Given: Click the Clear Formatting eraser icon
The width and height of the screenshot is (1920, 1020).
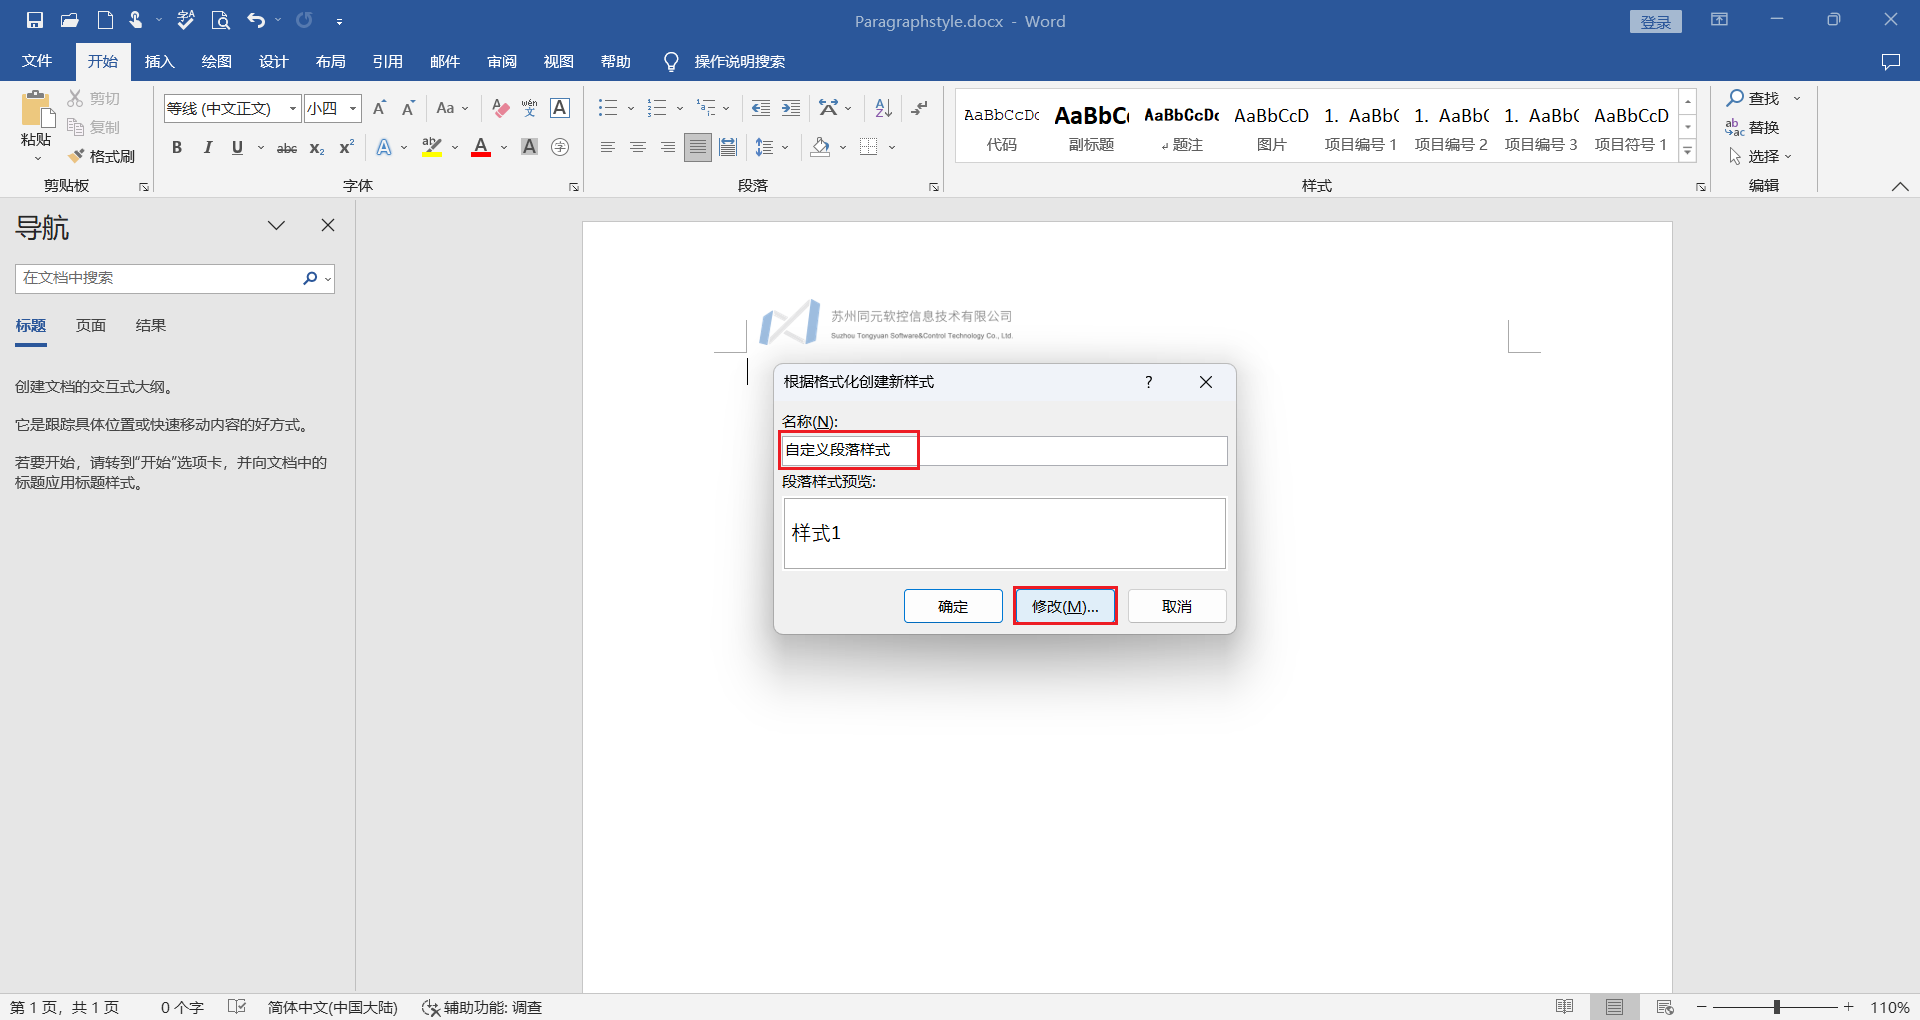Looking at the screenshot, I should coord(501,108).
